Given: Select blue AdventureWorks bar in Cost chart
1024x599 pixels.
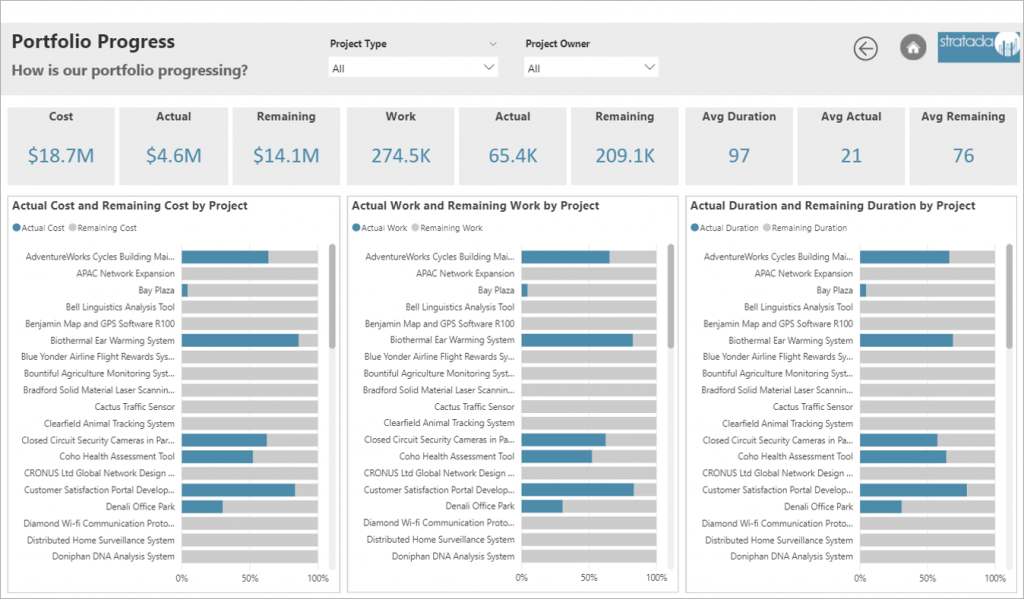Looking at the screenshot, I should click(x=225, y=257).
